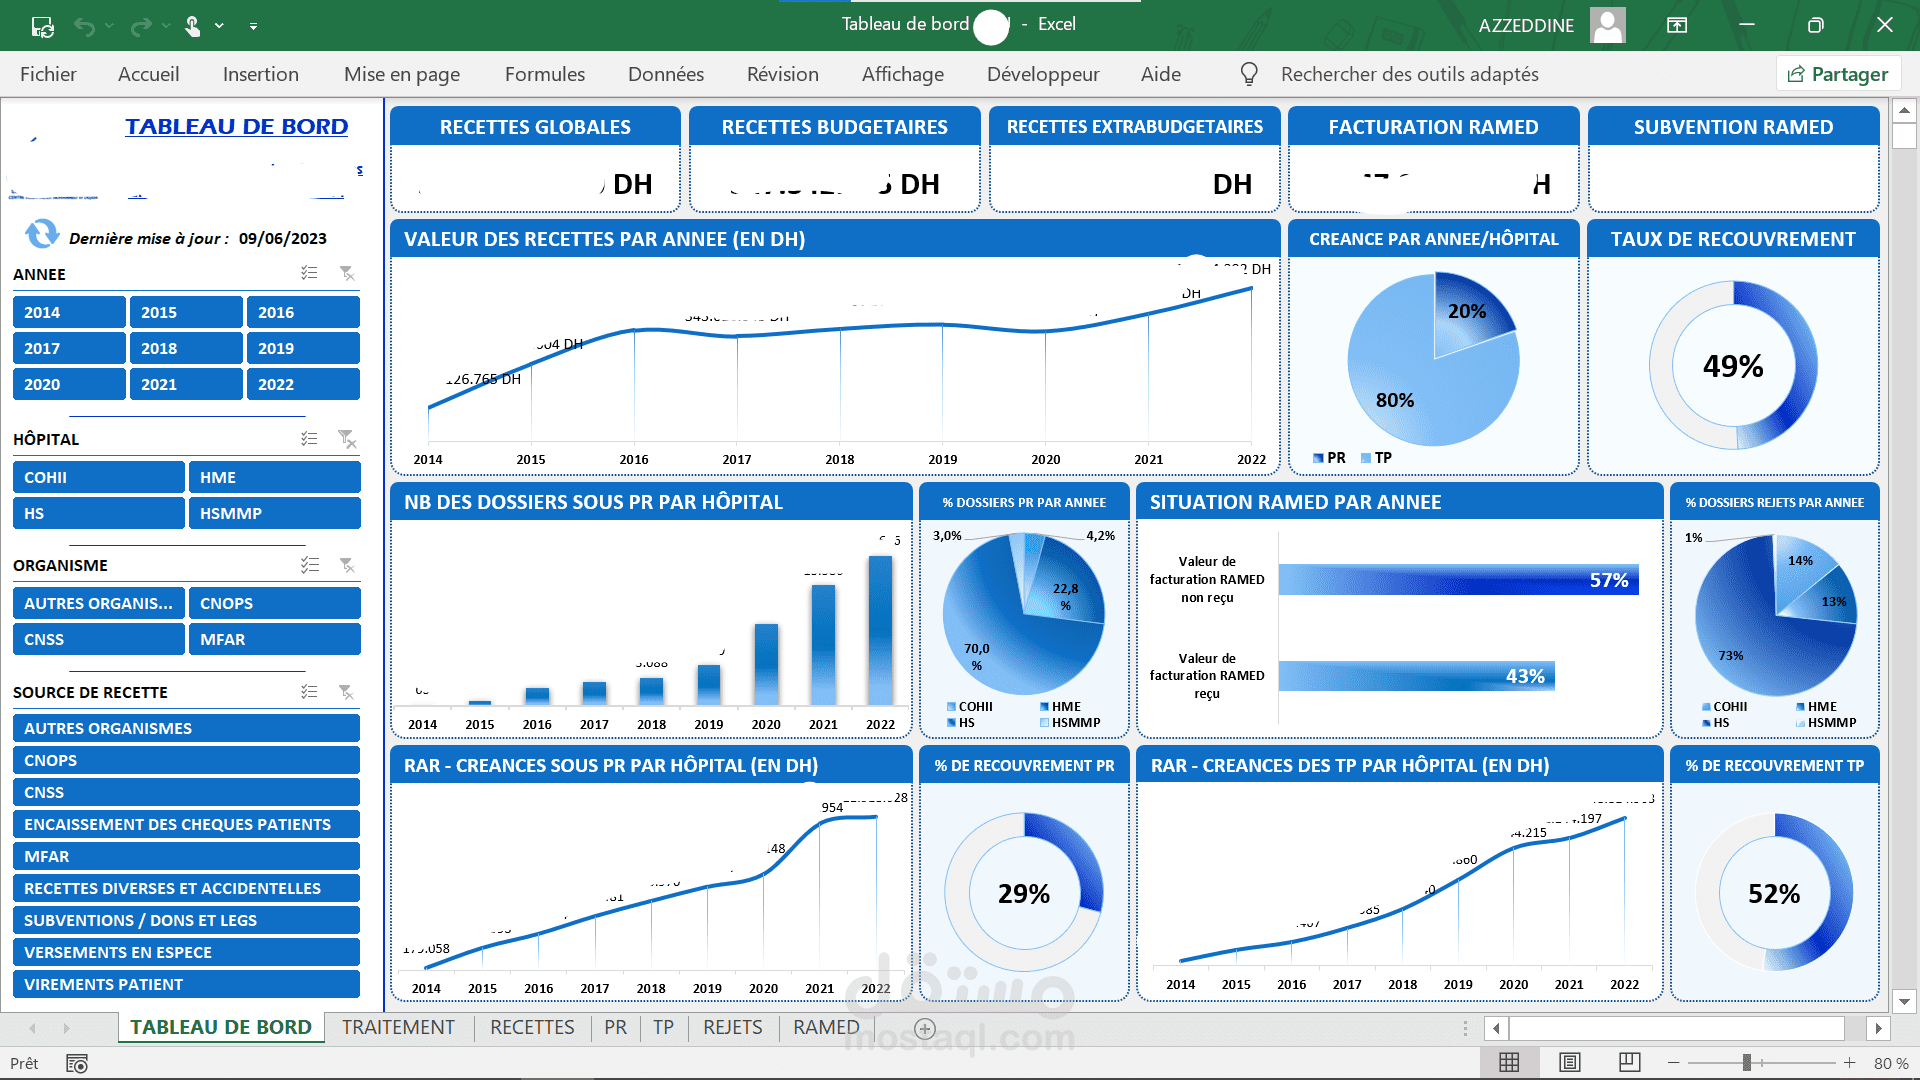The width and height of the screenshot is (1920, 1080).
Task: Open the Développeur ribbon tab
Action: click(x=1043, y=74)
